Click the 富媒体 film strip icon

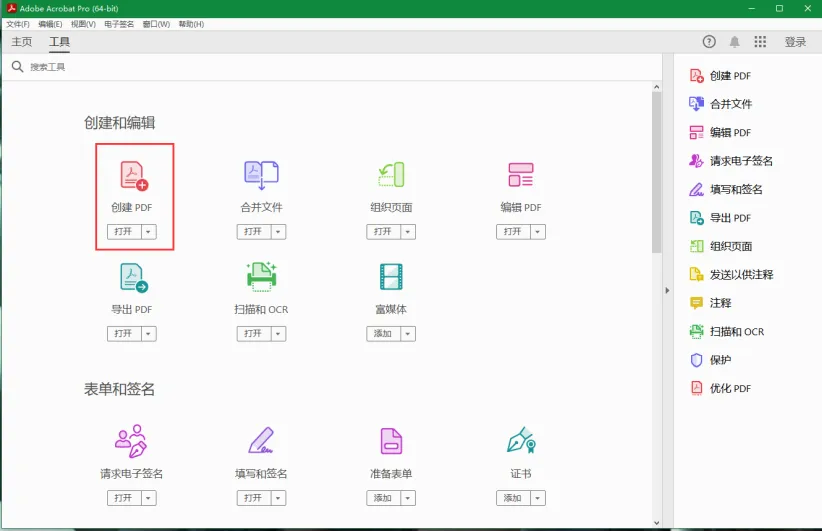391,277
